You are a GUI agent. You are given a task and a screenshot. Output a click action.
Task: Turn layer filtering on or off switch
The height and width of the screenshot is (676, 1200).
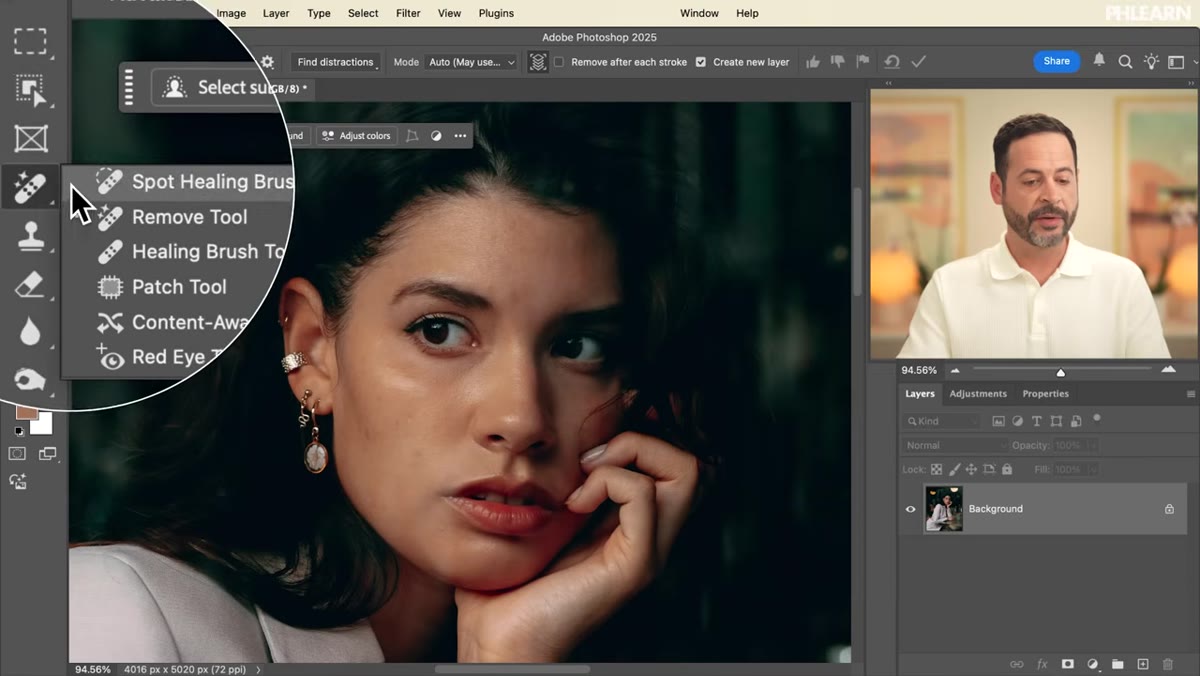click(1097, 418)
